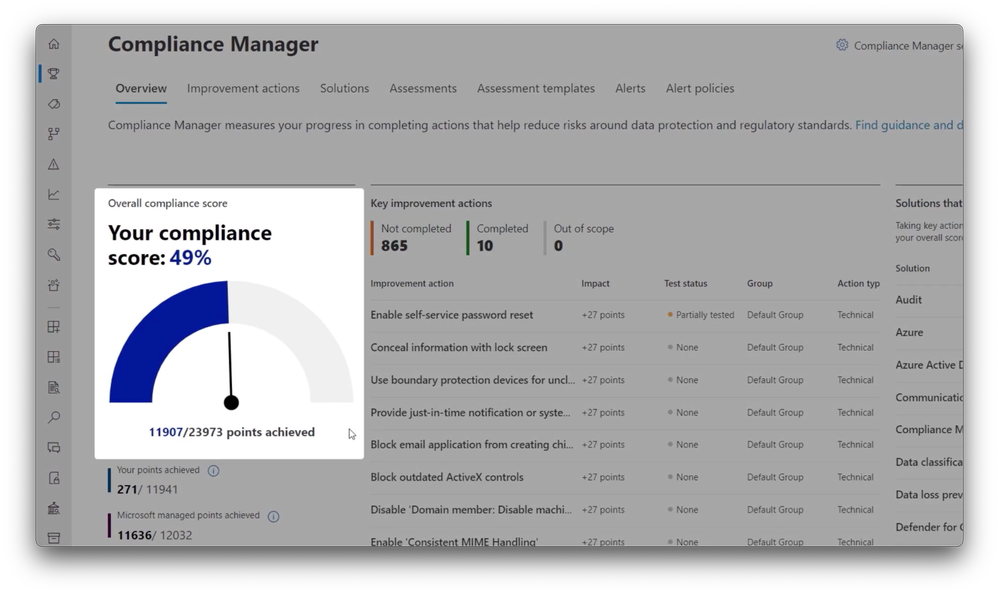This screenshot has height=594, width=999.
Task: Click 11907/23973 points achieved text
Action: (x=231, y=432)
